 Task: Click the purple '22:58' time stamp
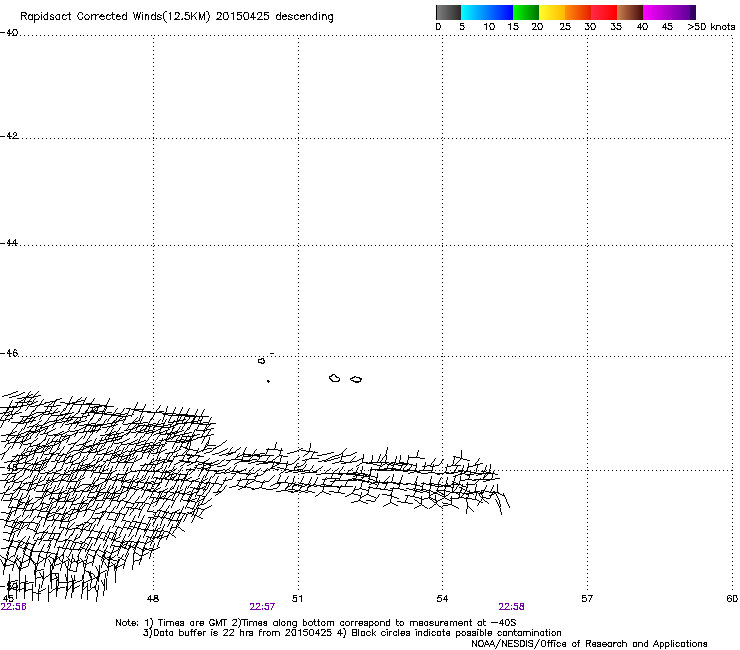pyautogui.click(x=512, y=607)
